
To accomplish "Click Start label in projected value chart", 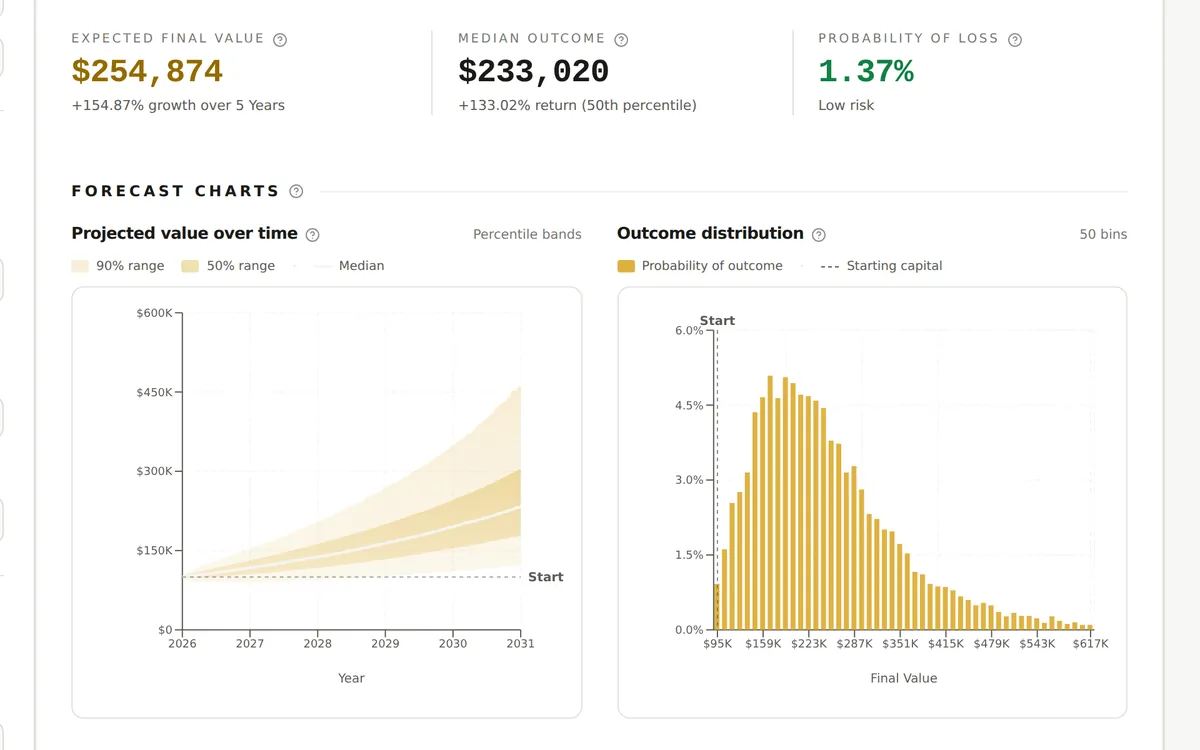I will tap(546, 577).
